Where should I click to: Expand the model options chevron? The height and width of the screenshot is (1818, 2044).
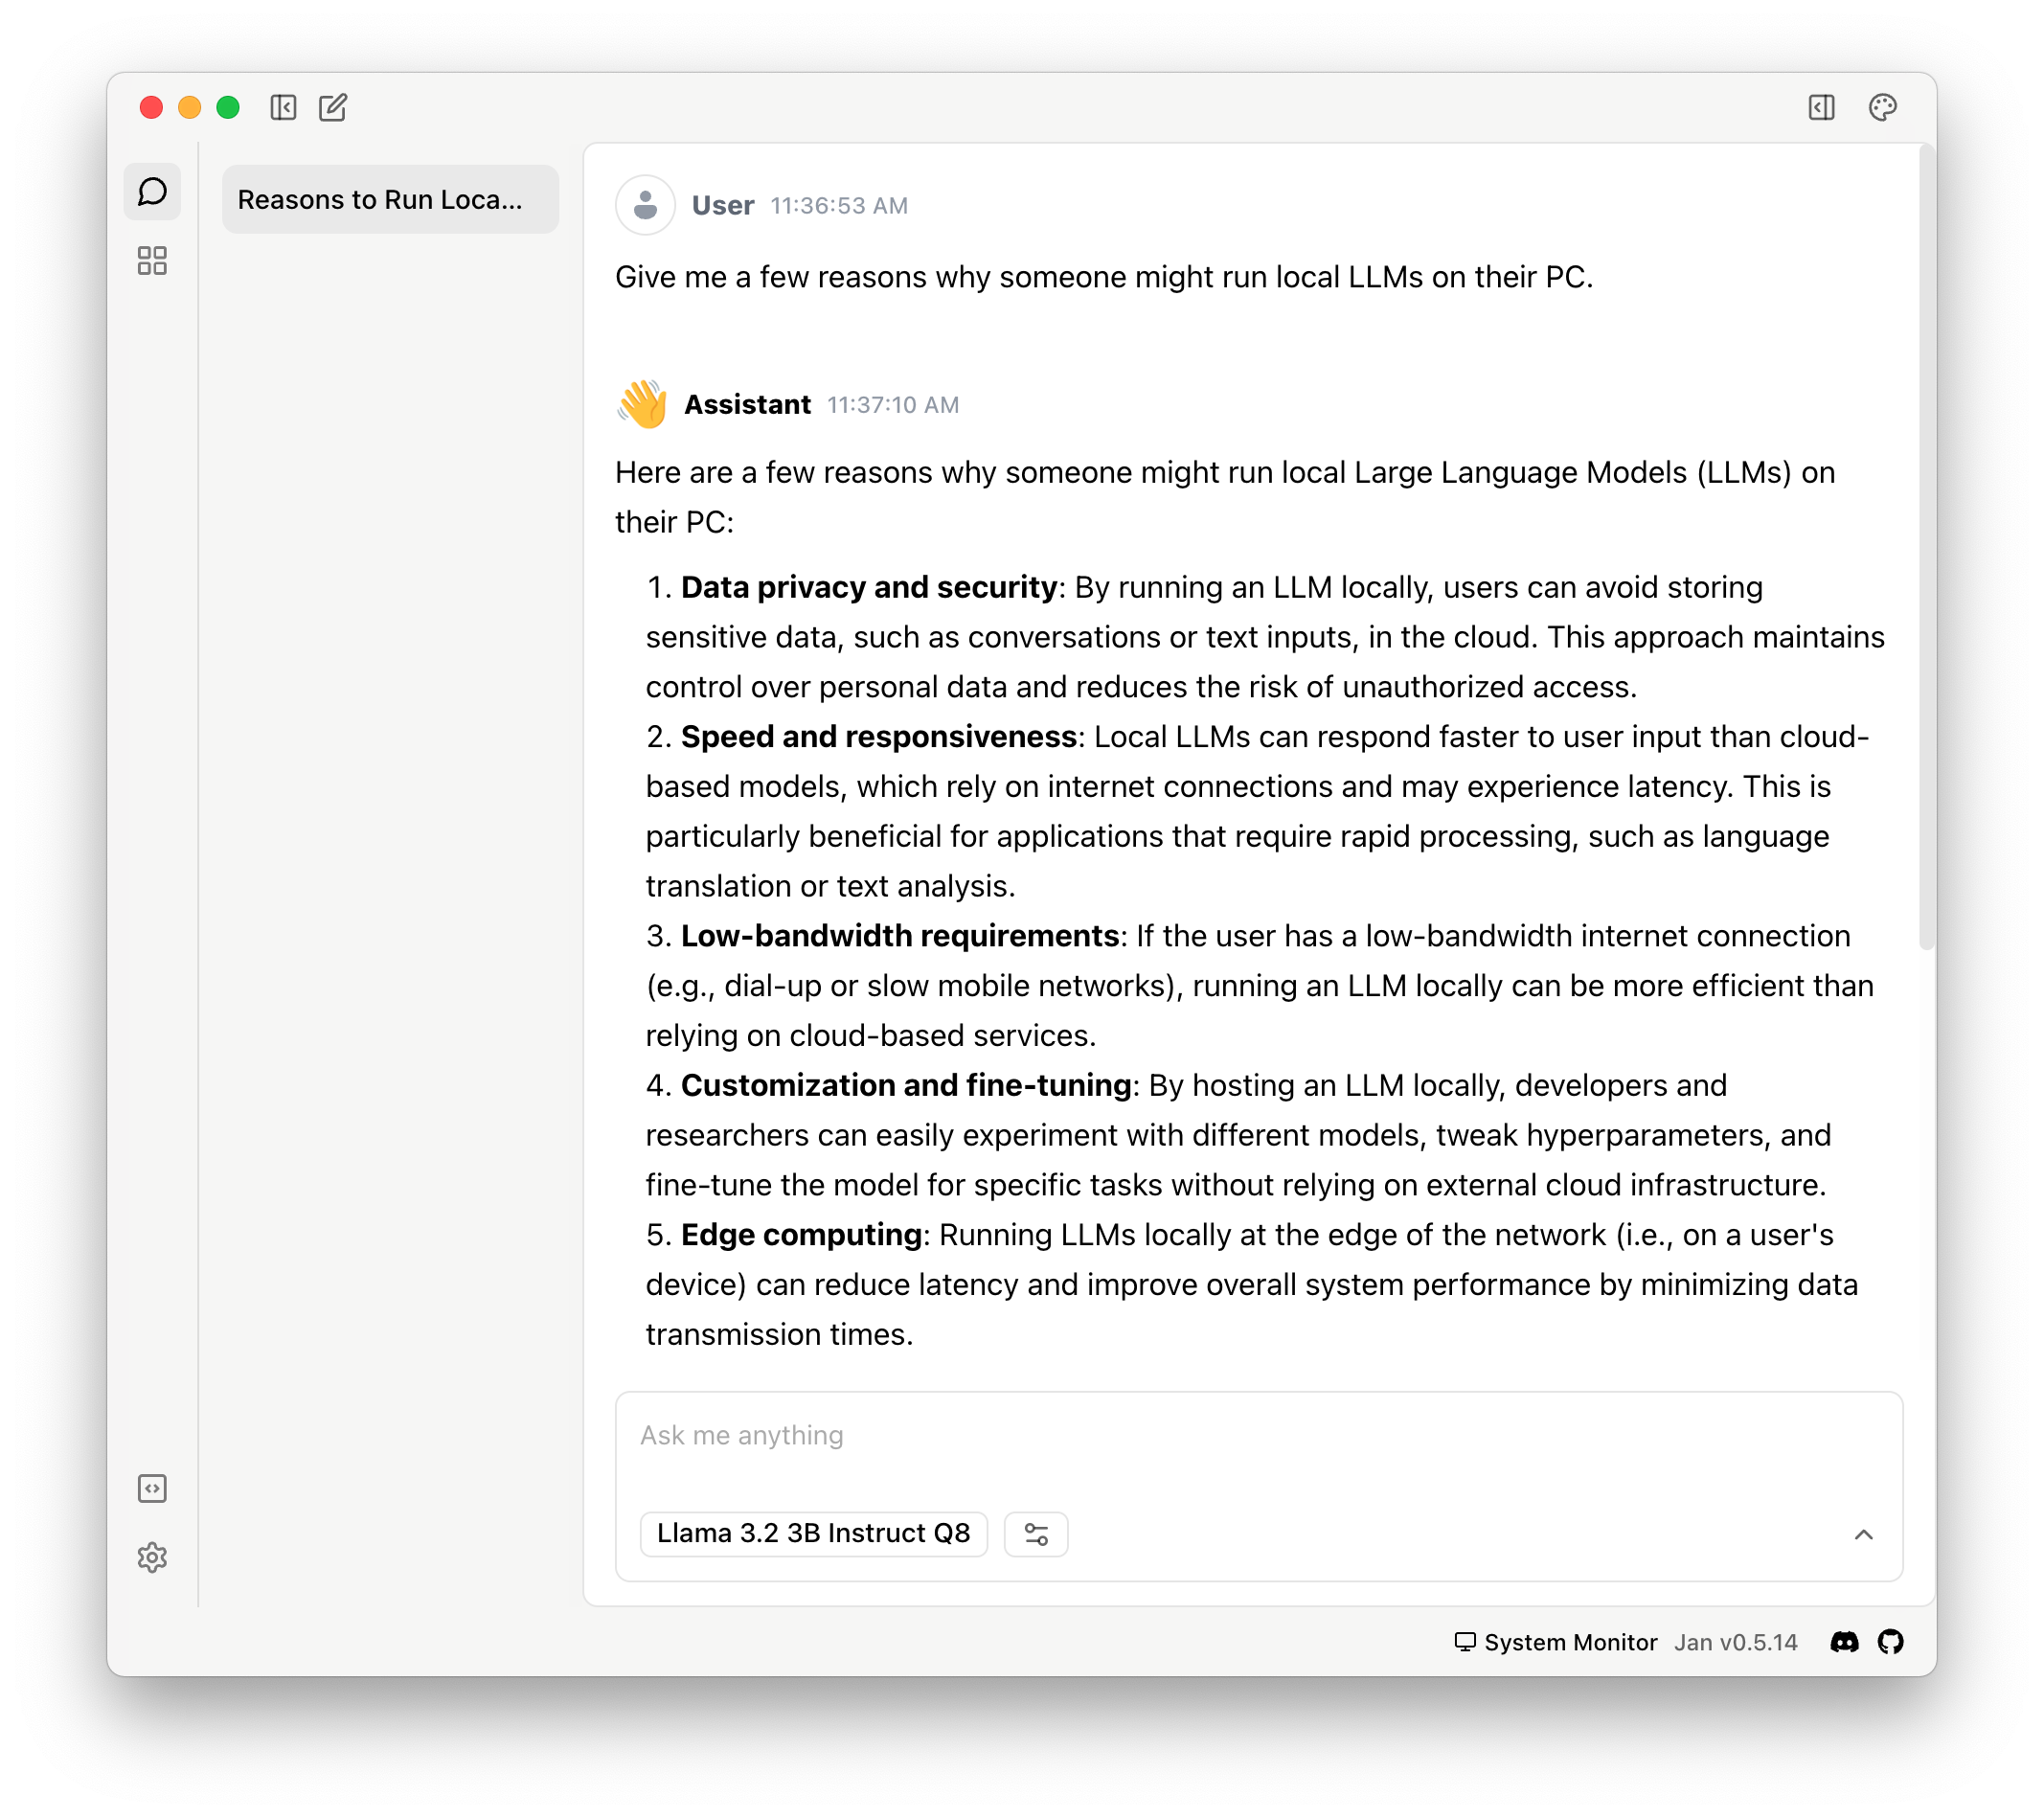point(1863,1534)
